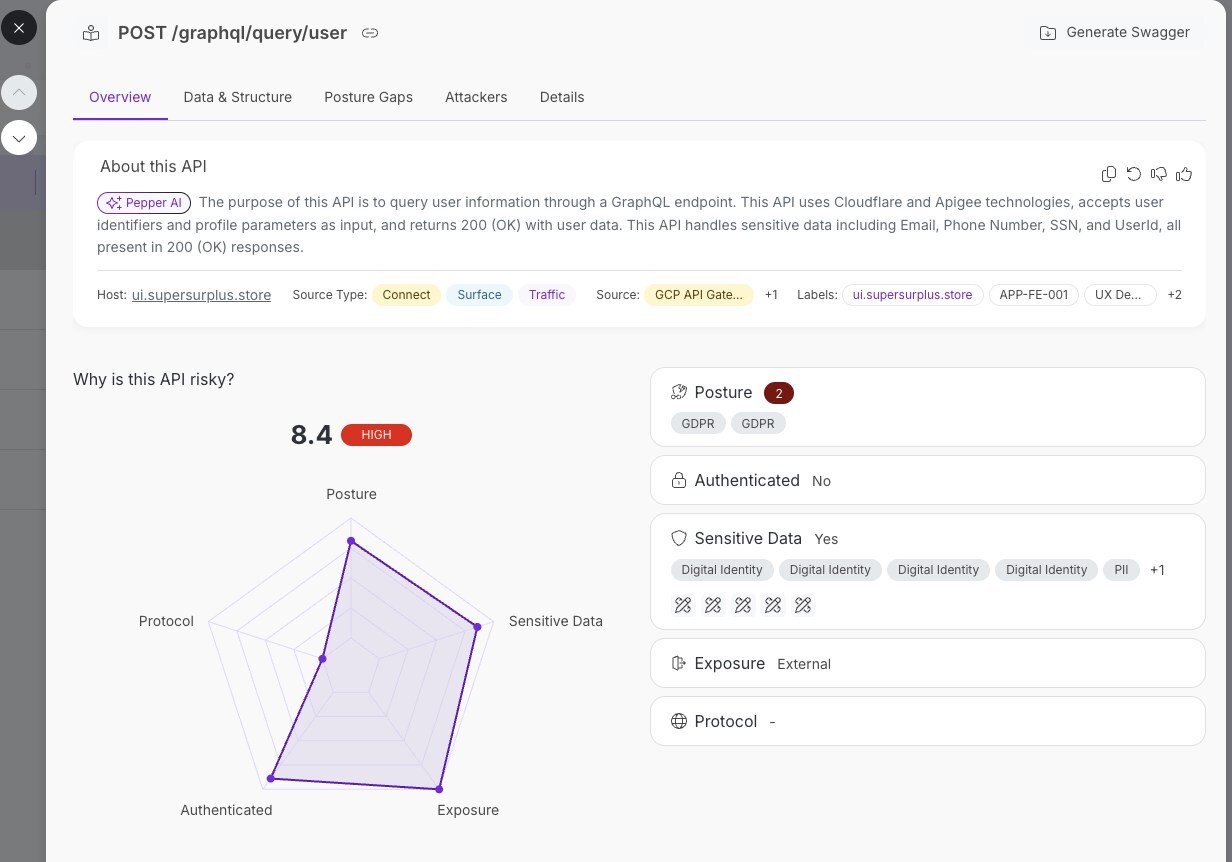Open the Posture Gaps tab
Image resolution: width=1232 pixels, height=862 pixels.
pos(368,97)
